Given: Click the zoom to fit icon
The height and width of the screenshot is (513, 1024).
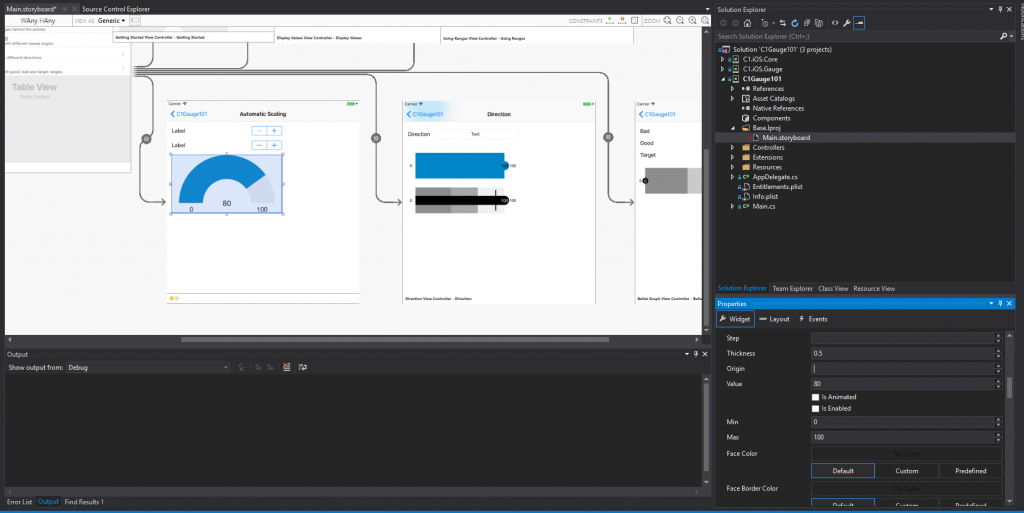Looking at the screenshot, I should (x=667, y=20).
